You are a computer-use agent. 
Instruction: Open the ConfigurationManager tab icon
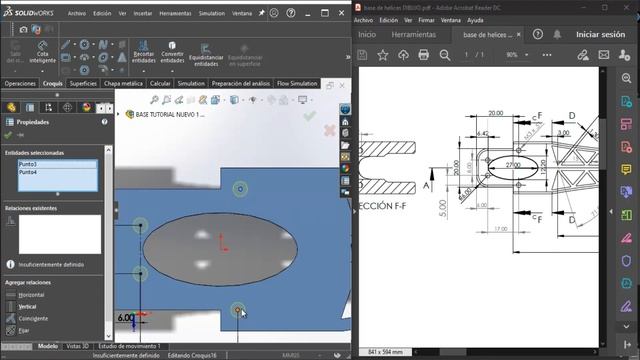(x=49, y=107)
